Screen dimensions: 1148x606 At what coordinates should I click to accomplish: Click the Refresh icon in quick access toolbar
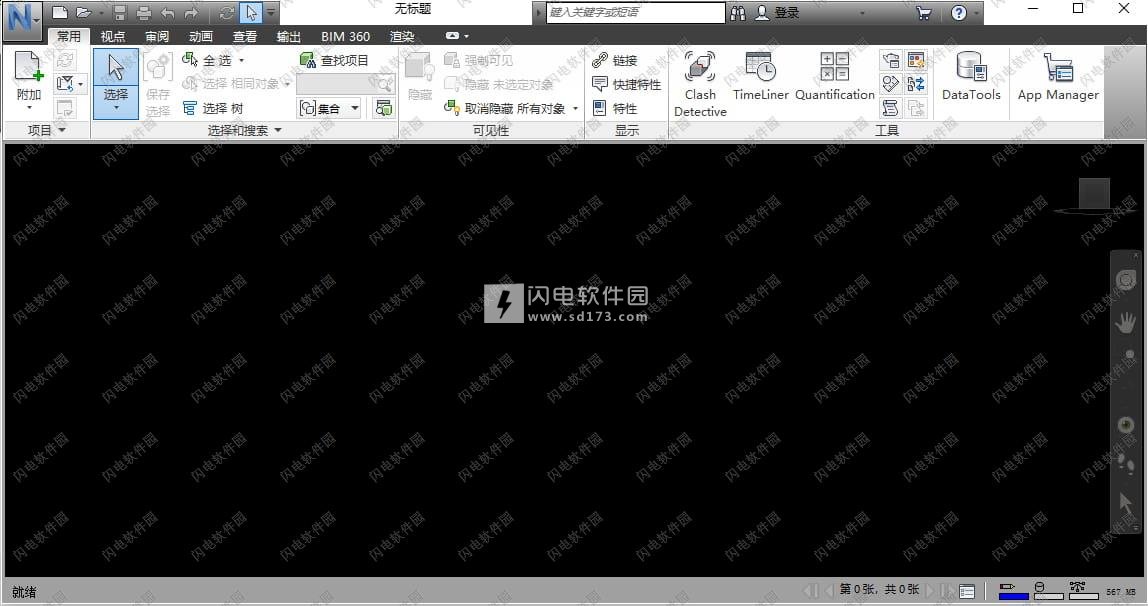pyautogui.click(x=227, y=12)
